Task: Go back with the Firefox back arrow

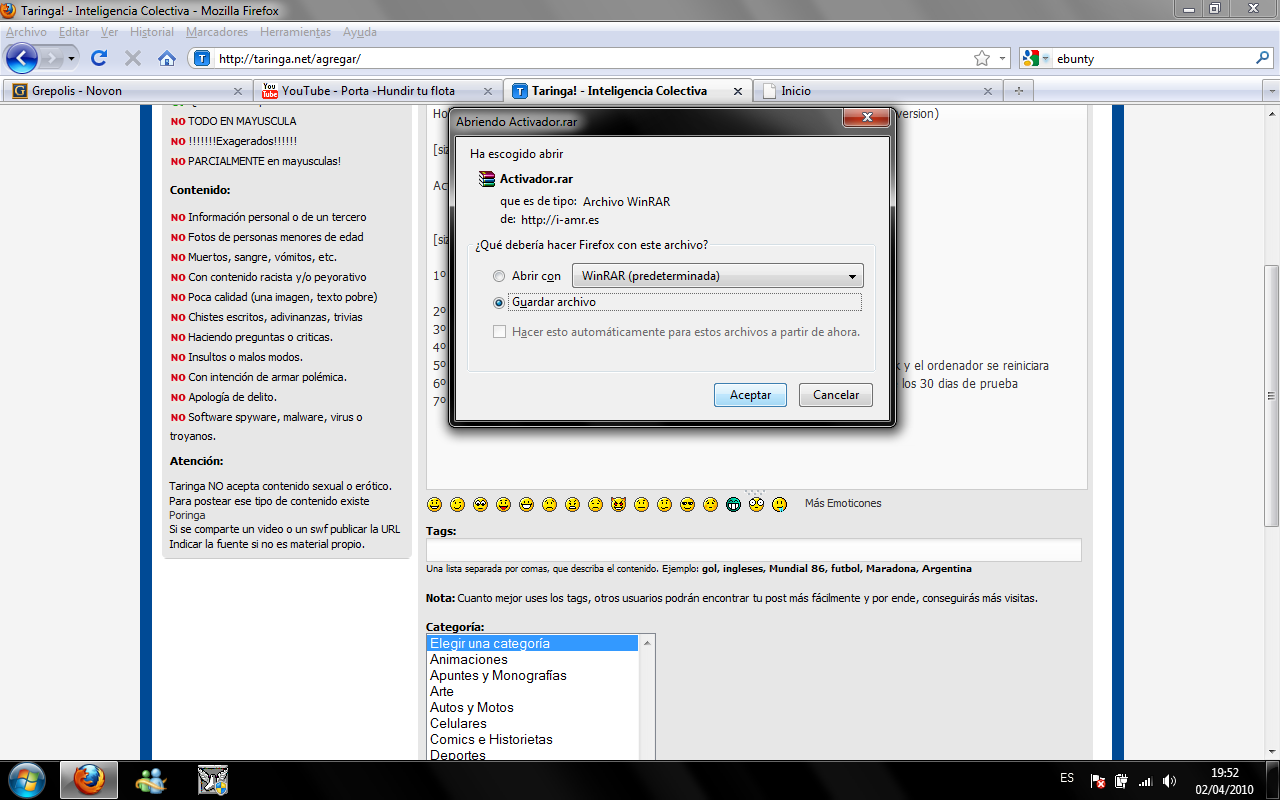Action: pyautogui.click(x=22, y=58)
